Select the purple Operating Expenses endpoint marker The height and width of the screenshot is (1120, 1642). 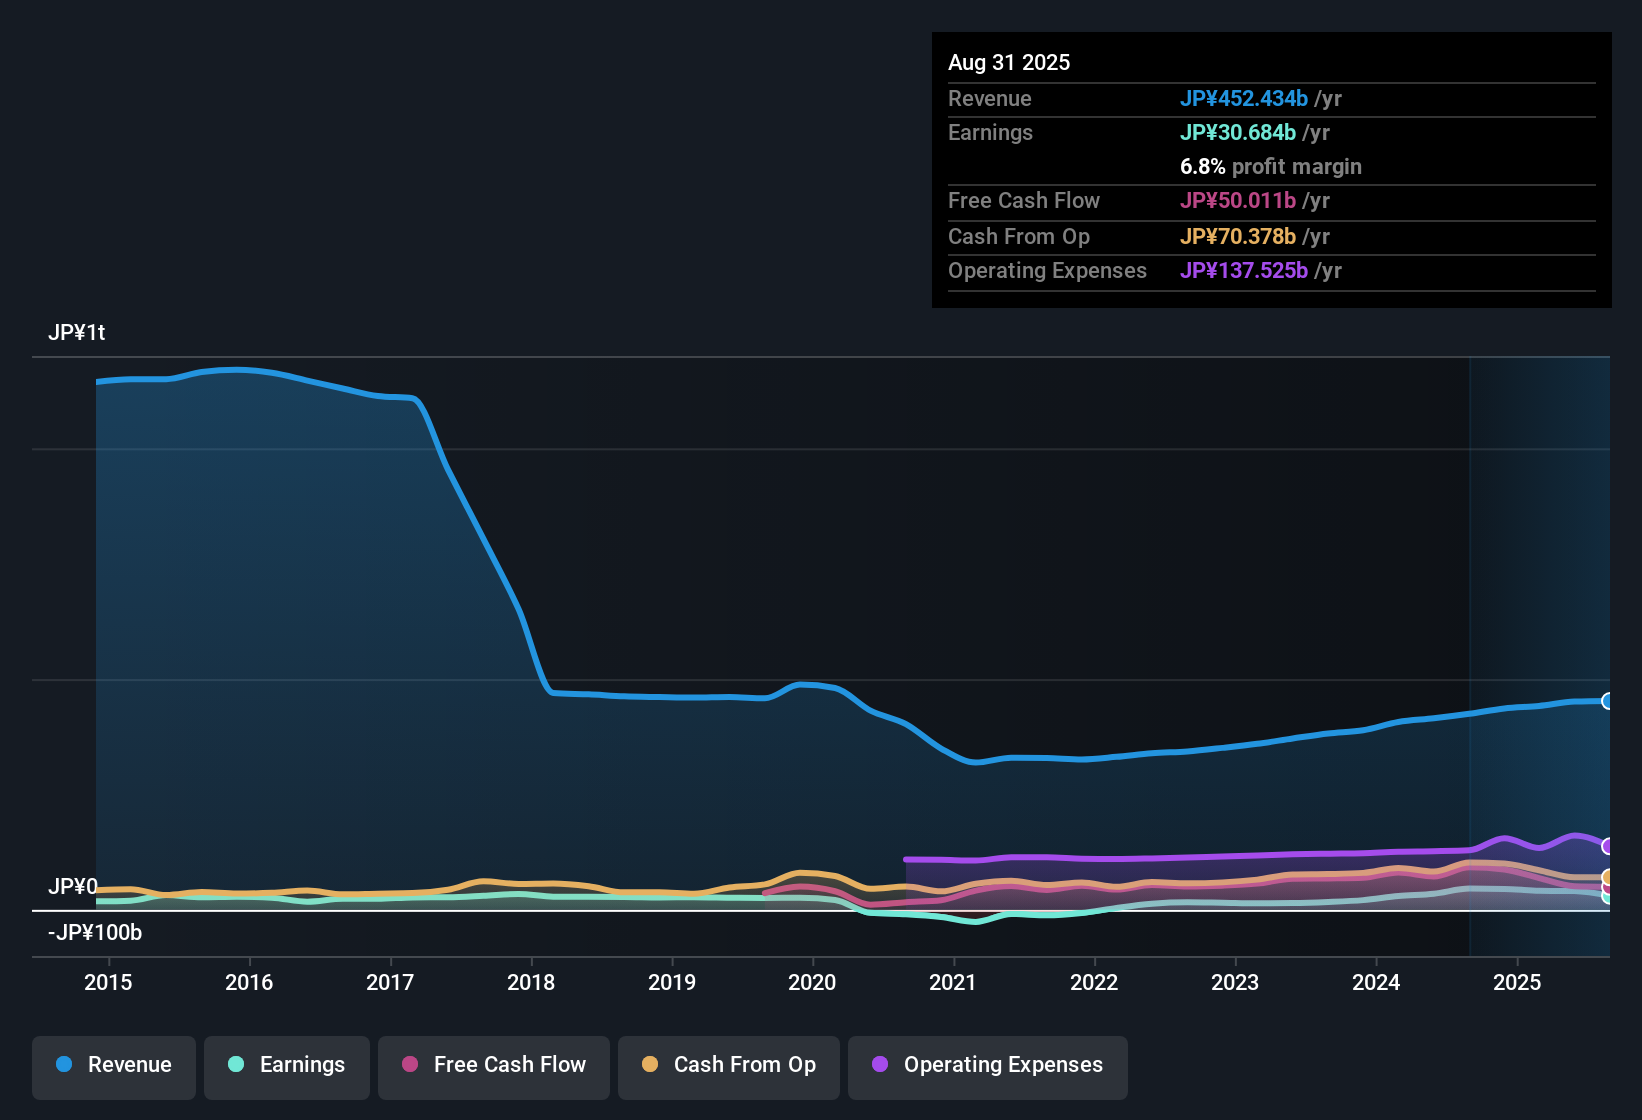tap(1607, 845)
